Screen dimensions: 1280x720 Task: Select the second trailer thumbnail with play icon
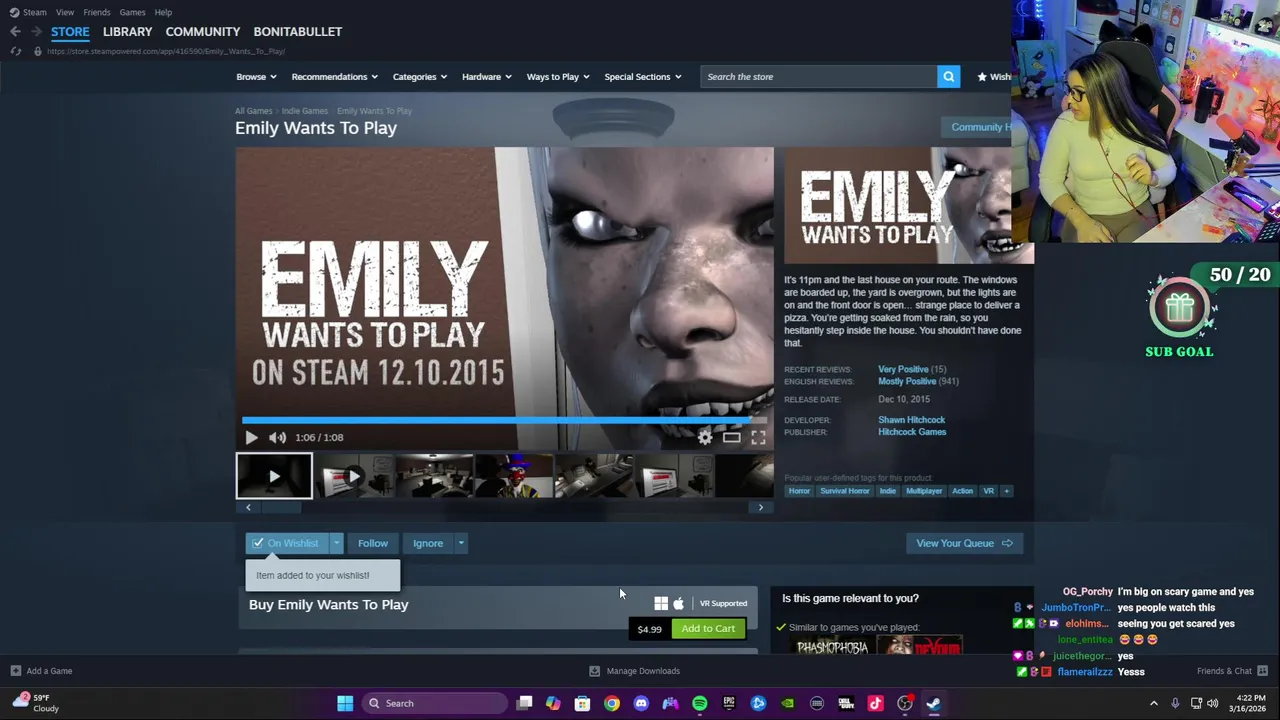tap(354, 476)
